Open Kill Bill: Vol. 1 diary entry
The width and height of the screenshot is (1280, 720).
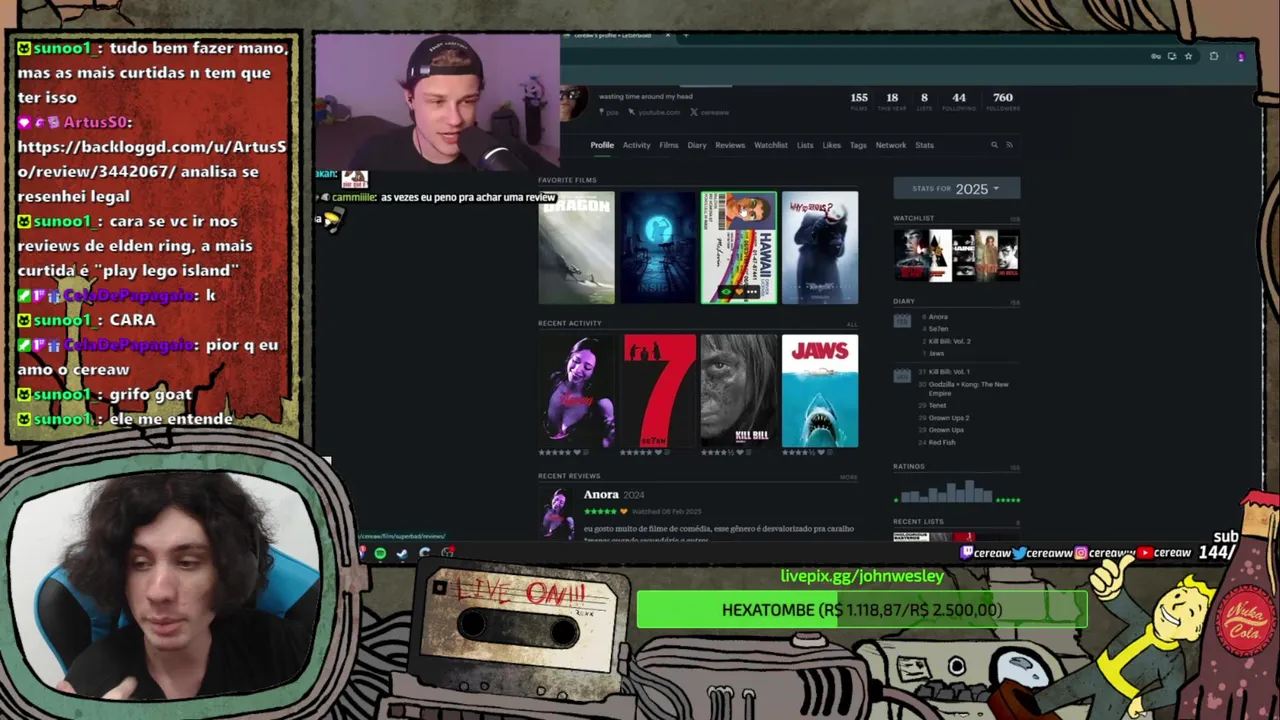(x=950, y=372)
